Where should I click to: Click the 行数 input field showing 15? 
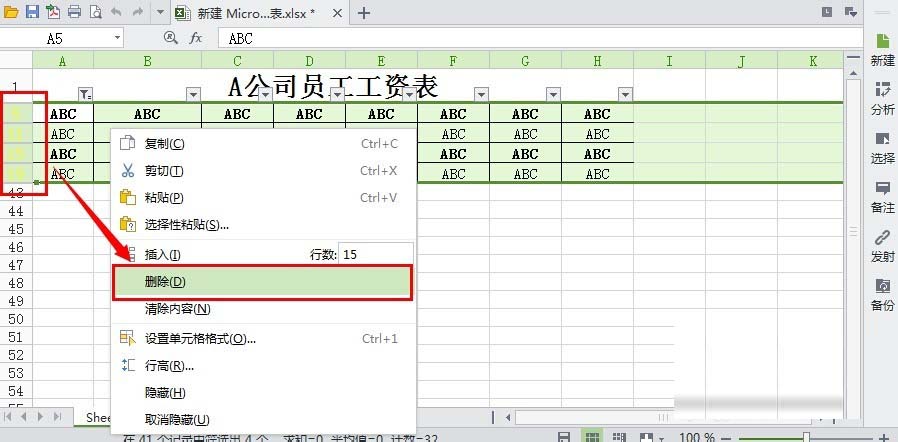point(373,255)
